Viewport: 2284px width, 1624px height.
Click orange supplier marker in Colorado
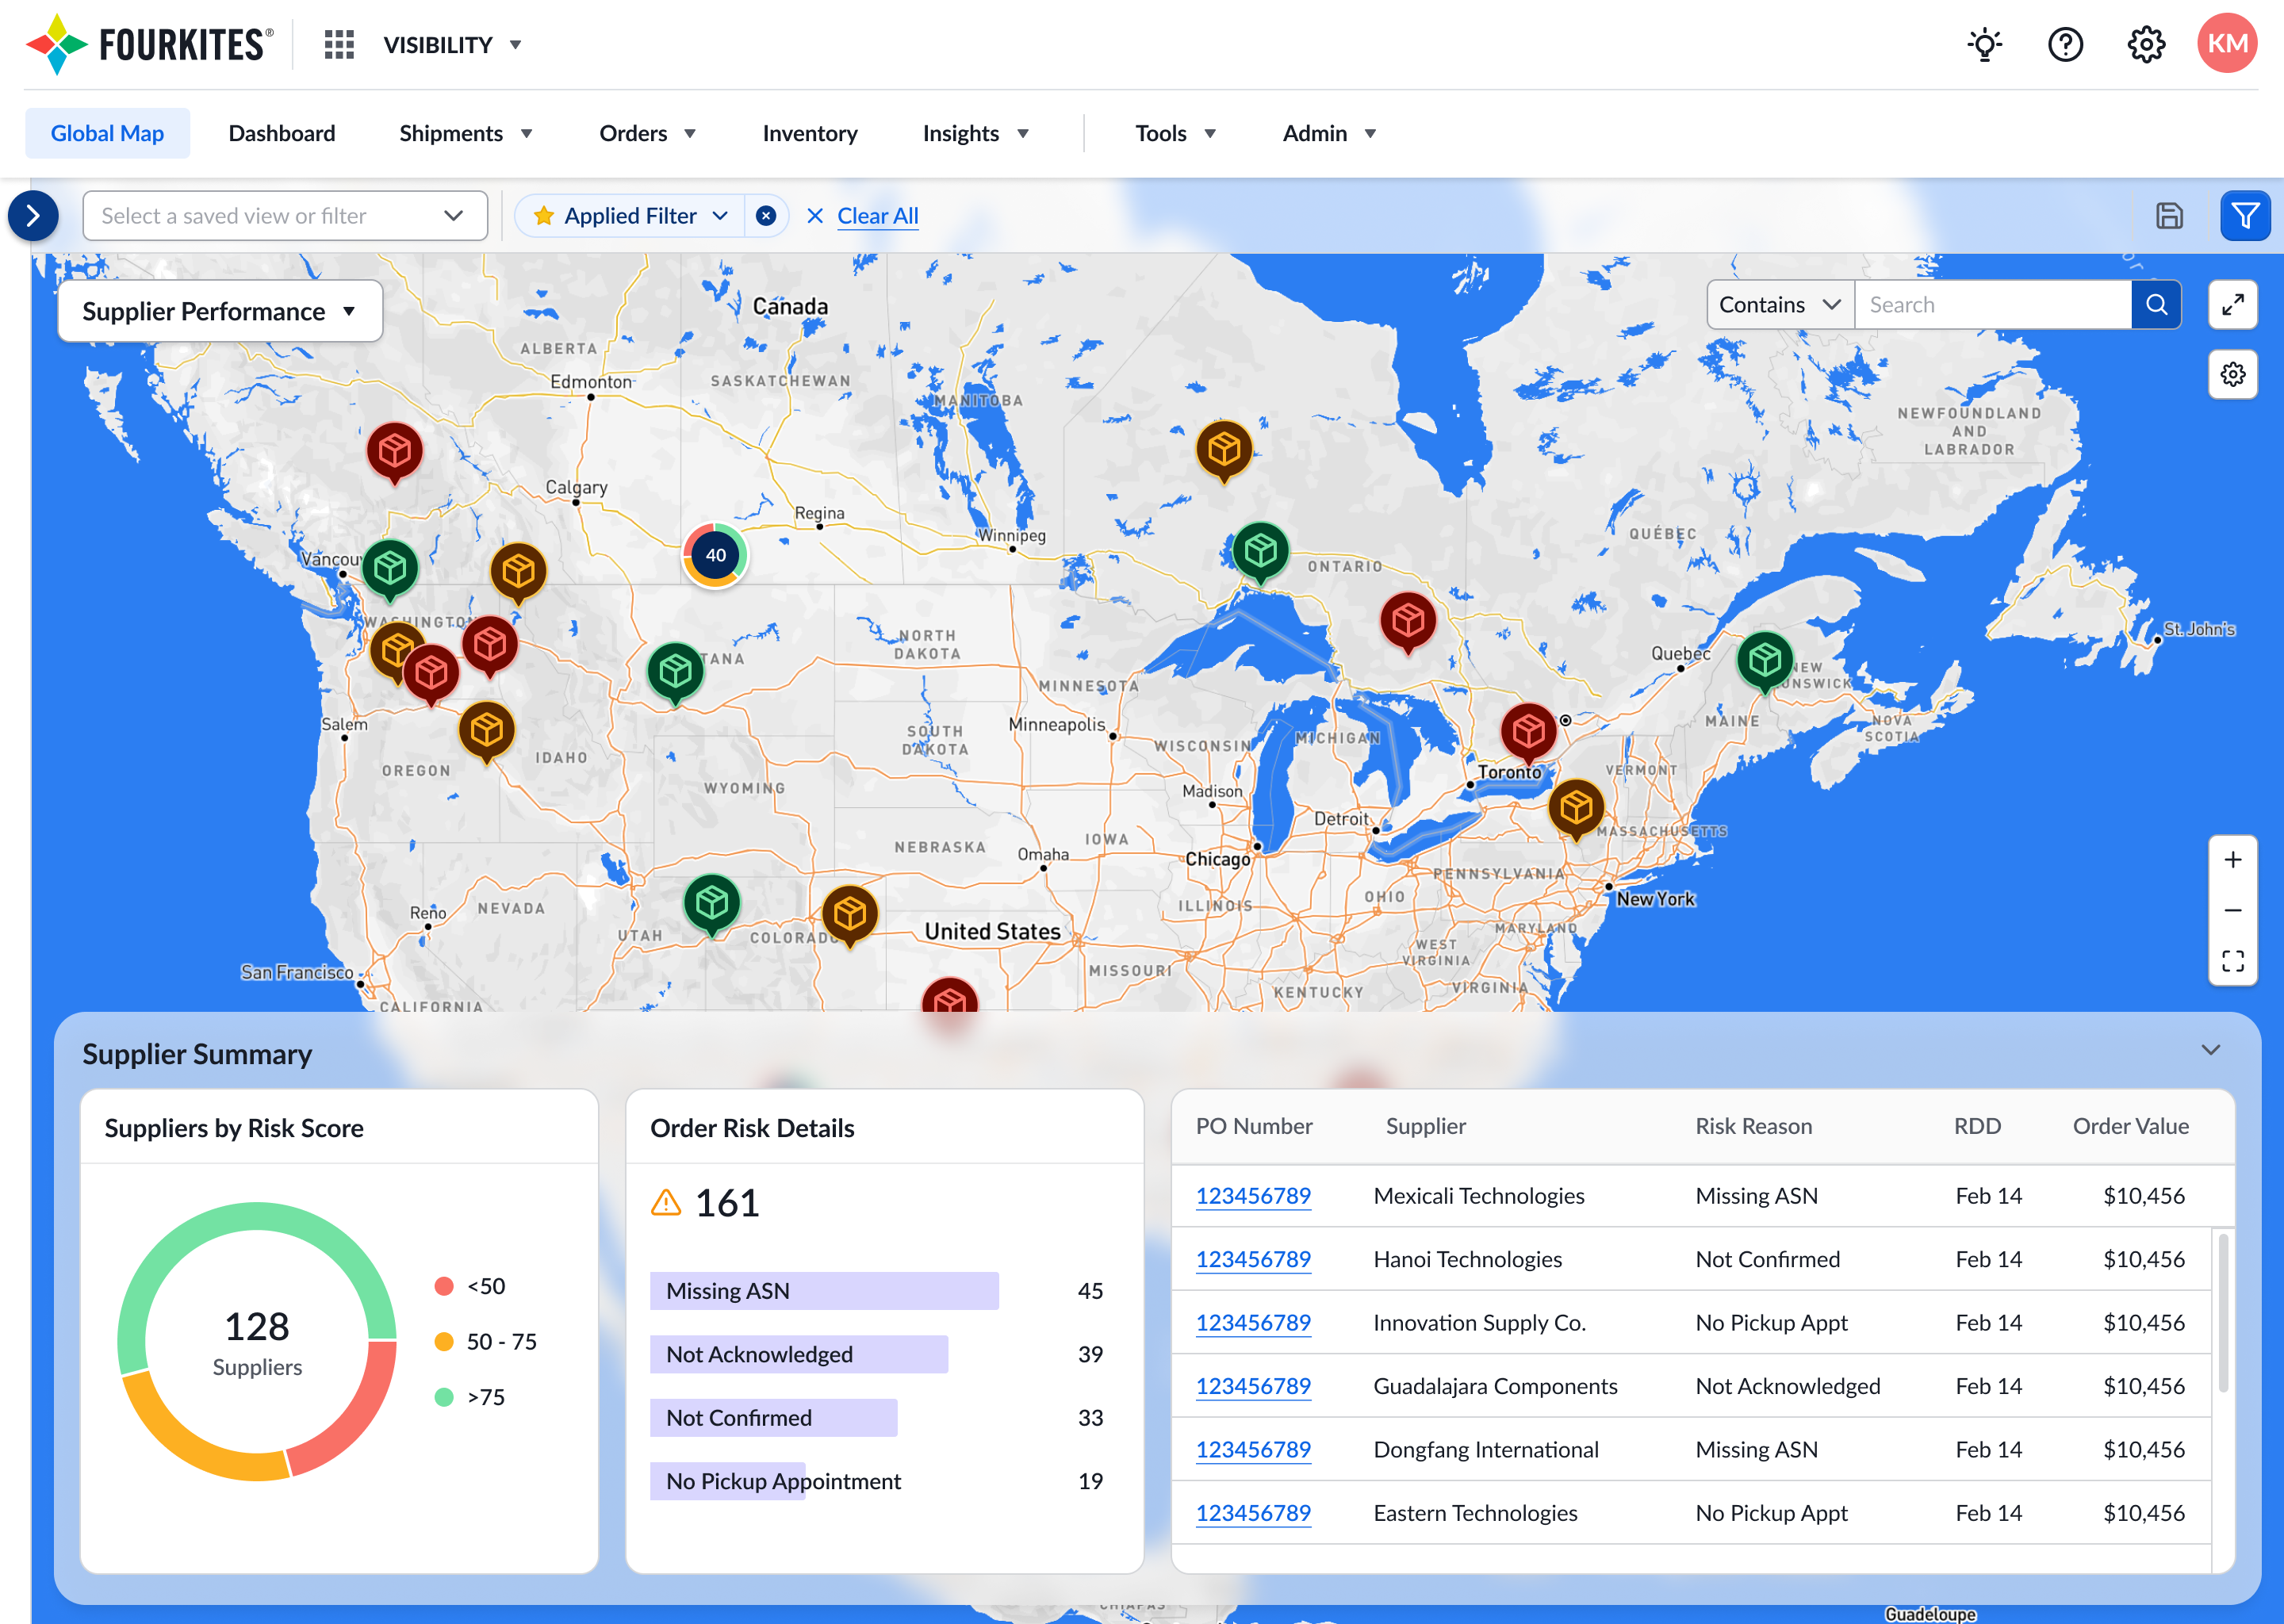pyautogui.click(x=850, y=916)
